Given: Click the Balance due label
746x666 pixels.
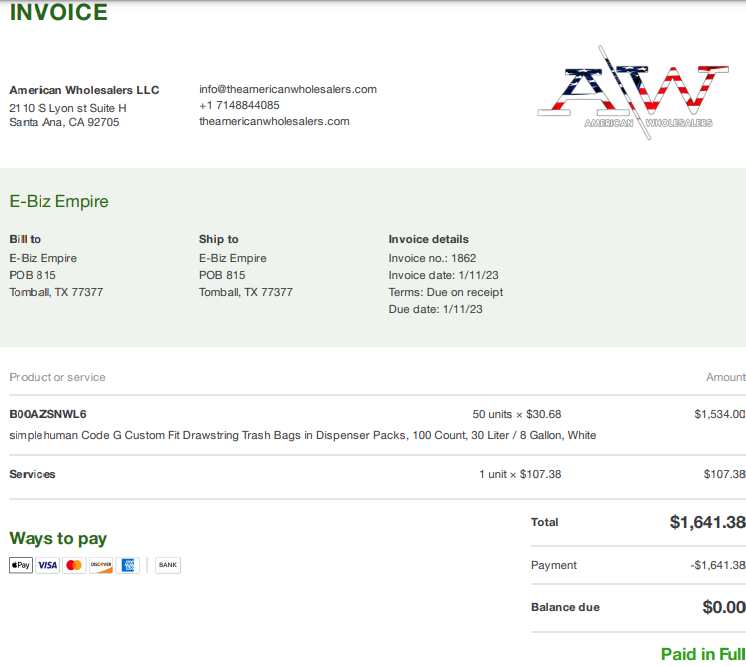Looking at the screenshot, I should coord(565,607).
